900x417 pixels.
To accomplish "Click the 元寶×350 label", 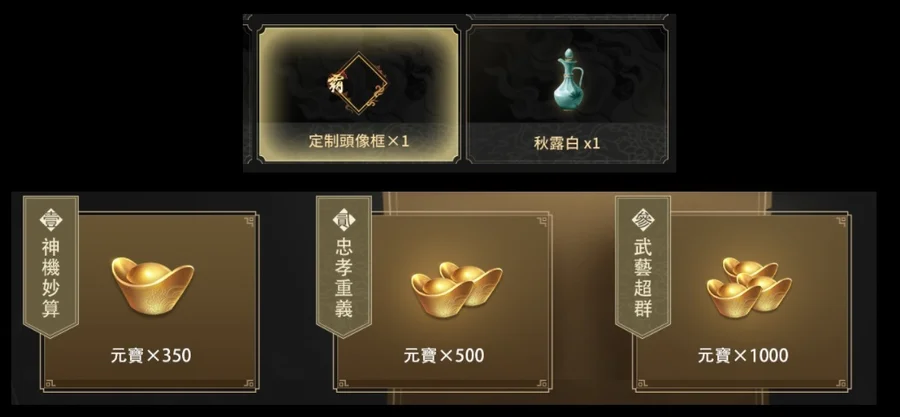I will [x=151, y=356].
